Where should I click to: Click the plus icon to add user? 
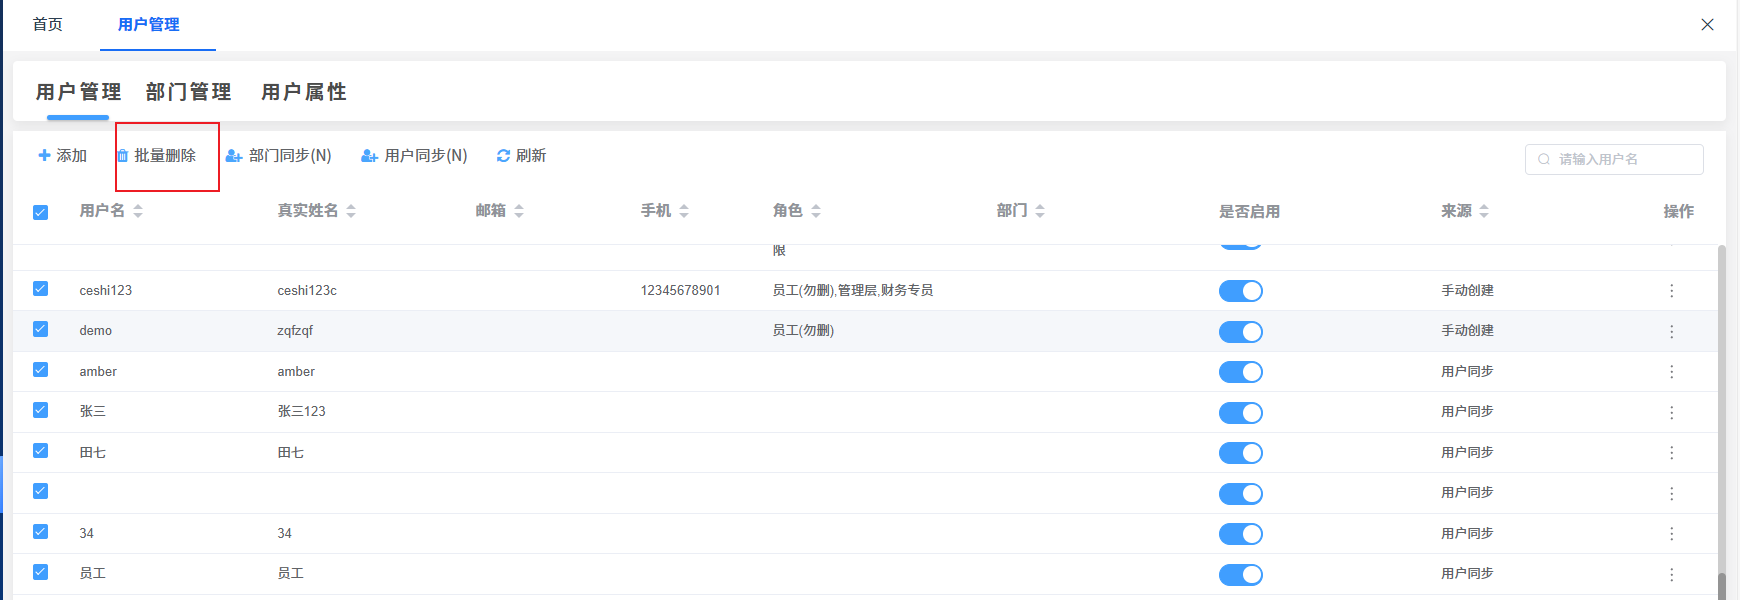click(x=44, y=156)
